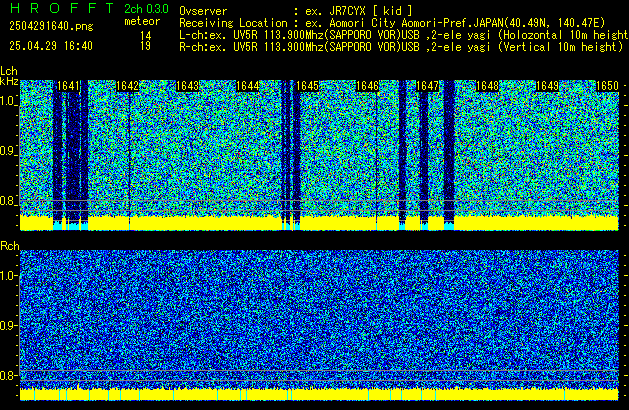629x410 pixels.
Task: Click the 1643 time marker
Action: coord(187,86)
